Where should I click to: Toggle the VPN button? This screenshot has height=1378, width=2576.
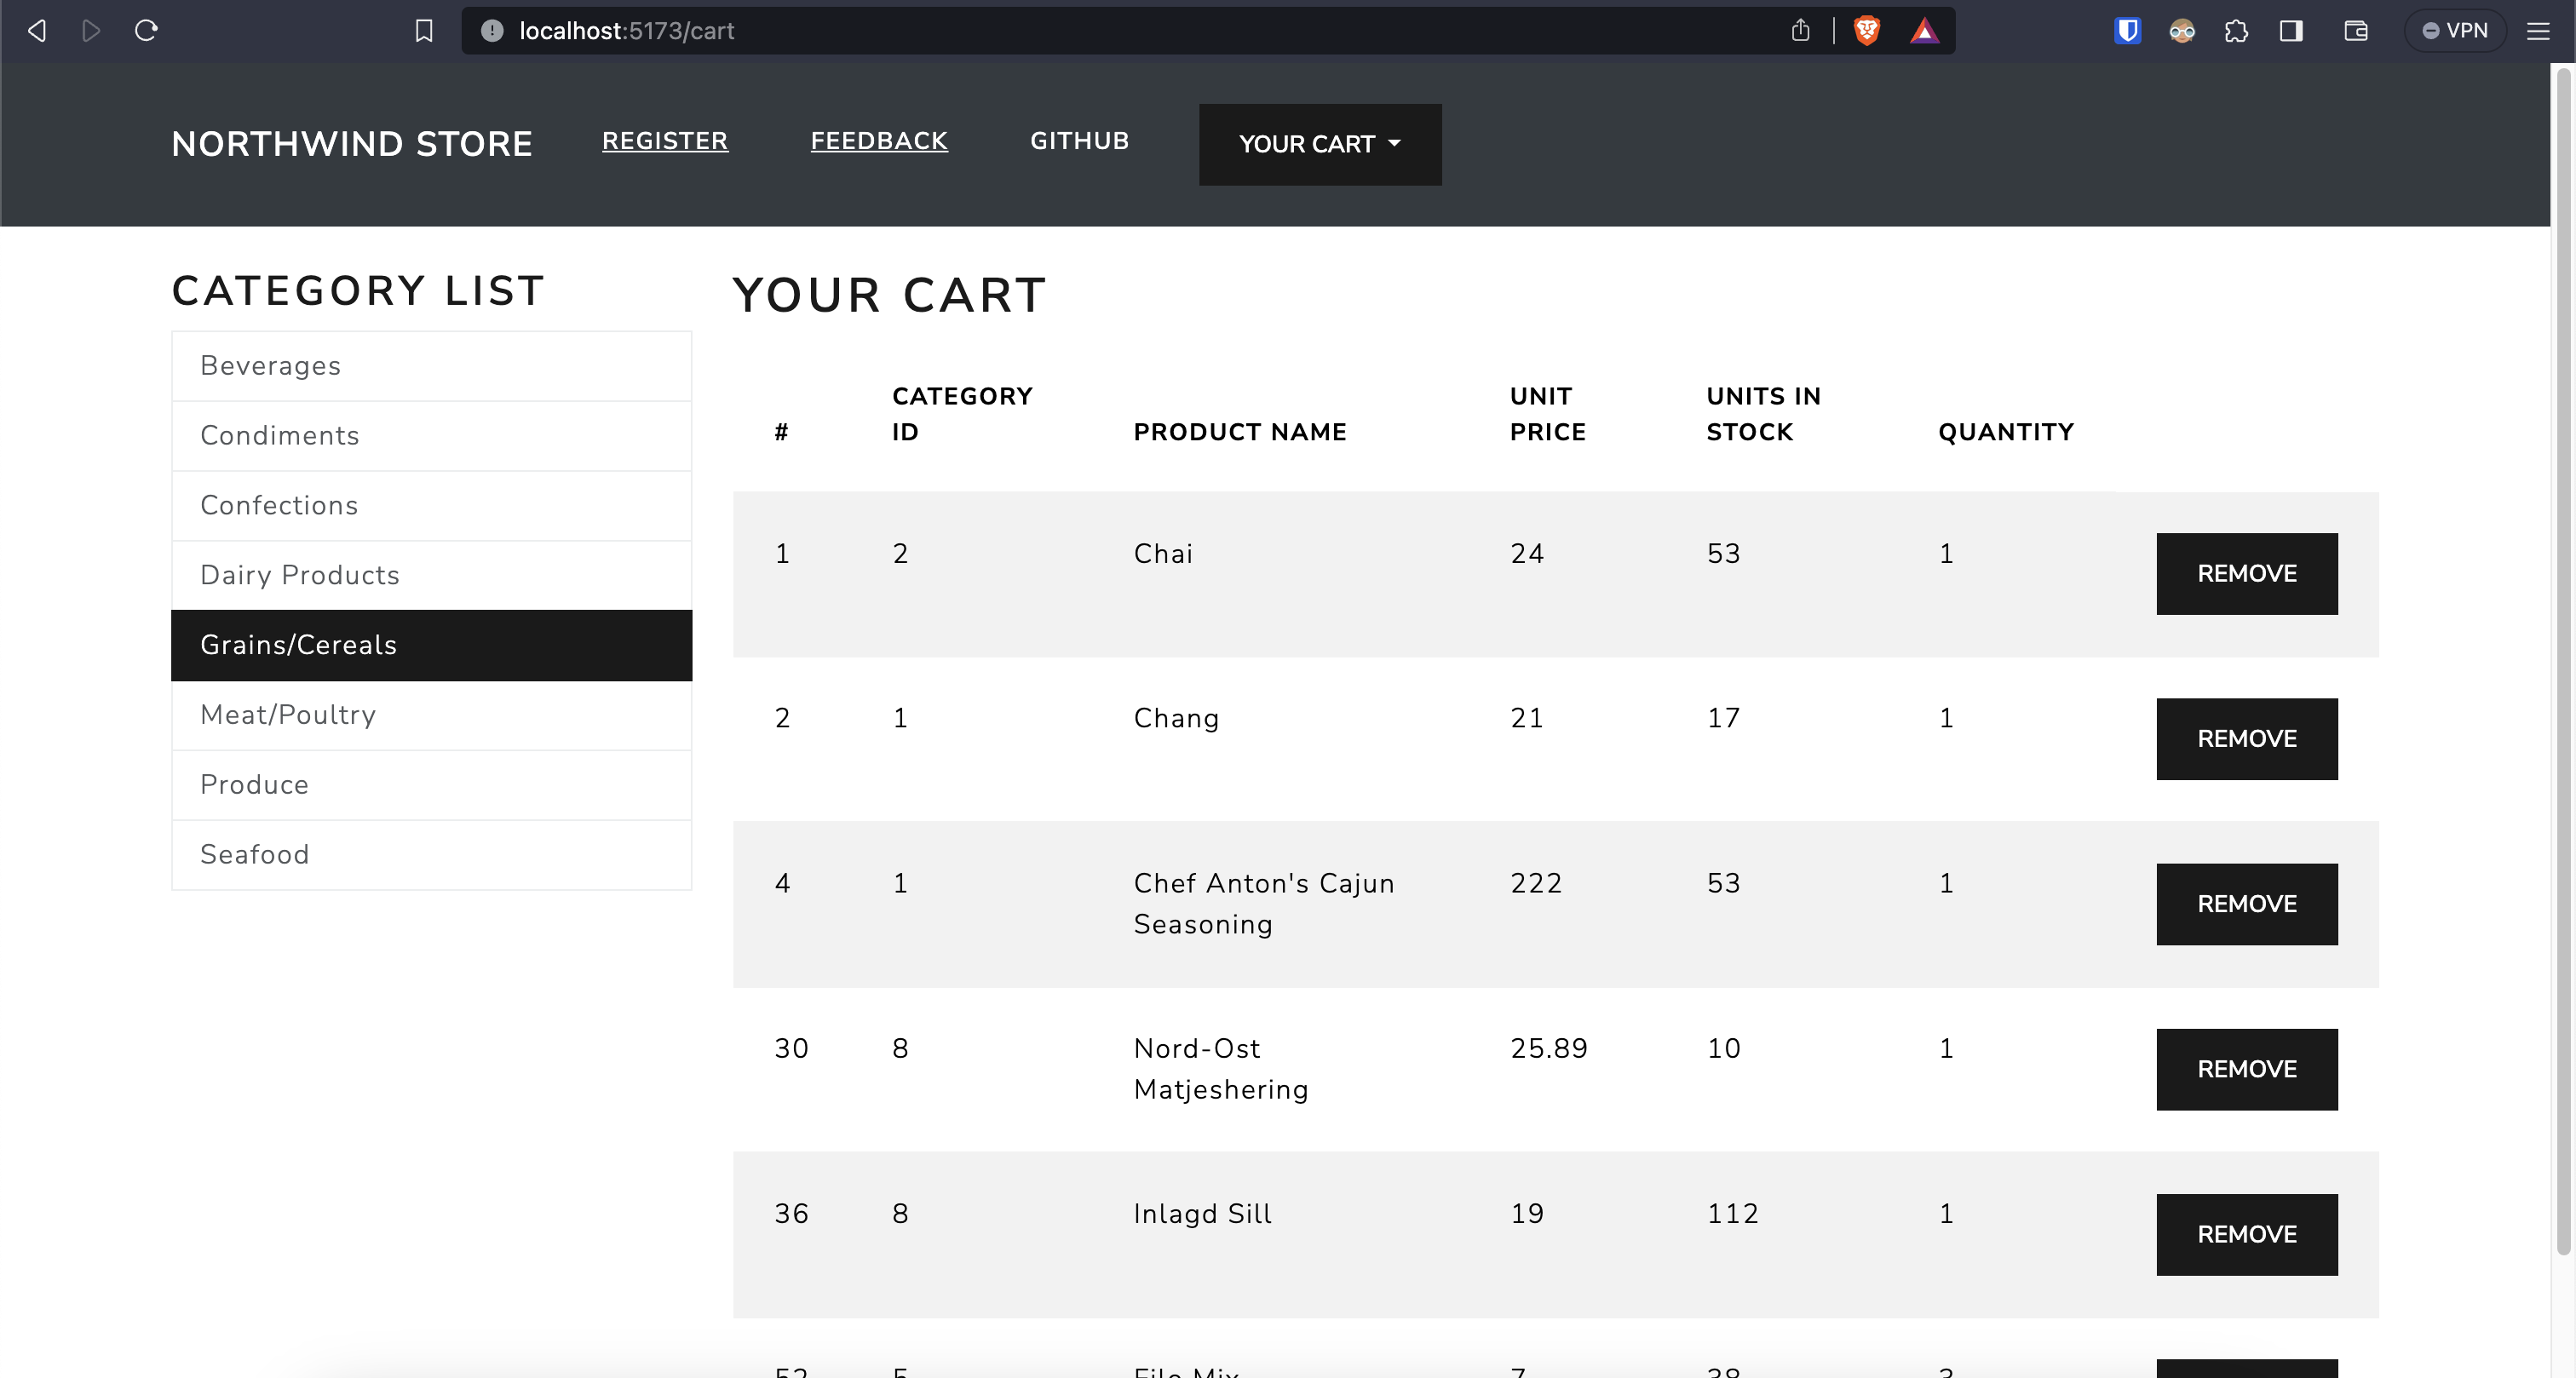(x=2454, y=31)
